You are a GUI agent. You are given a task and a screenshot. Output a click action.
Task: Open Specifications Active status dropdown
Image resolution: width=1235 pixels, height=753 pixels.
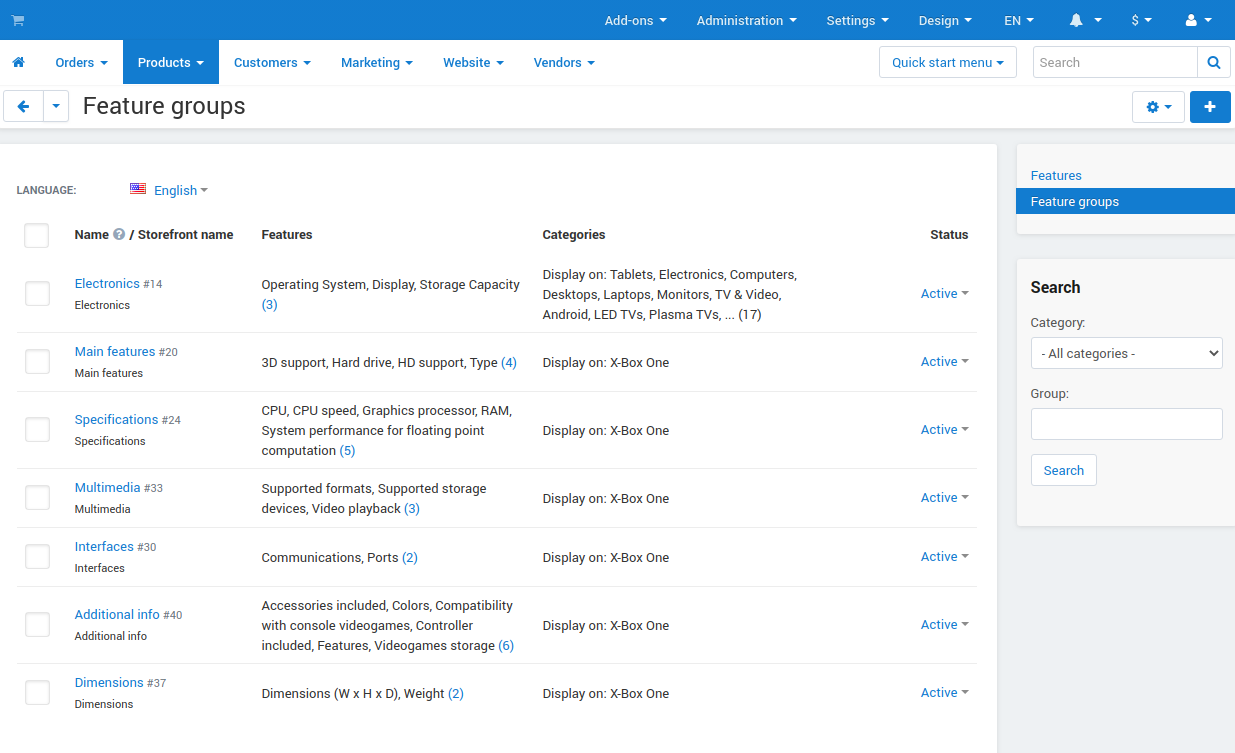coord(944,429)
